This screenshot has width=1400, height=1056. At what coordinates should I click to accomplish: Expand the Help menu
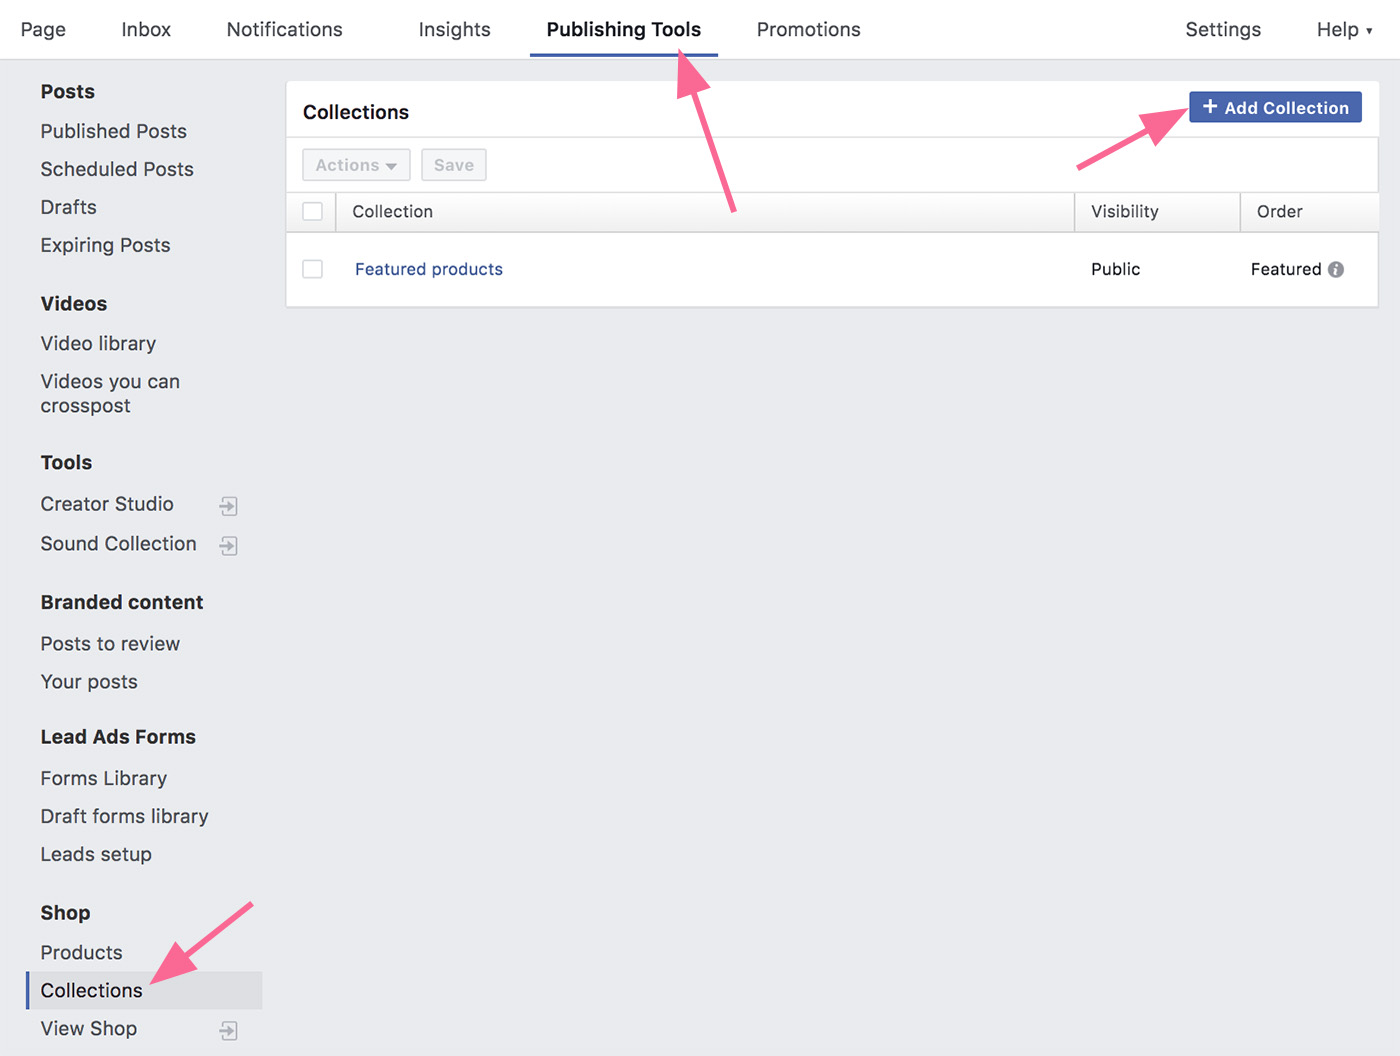(1344, 30)
